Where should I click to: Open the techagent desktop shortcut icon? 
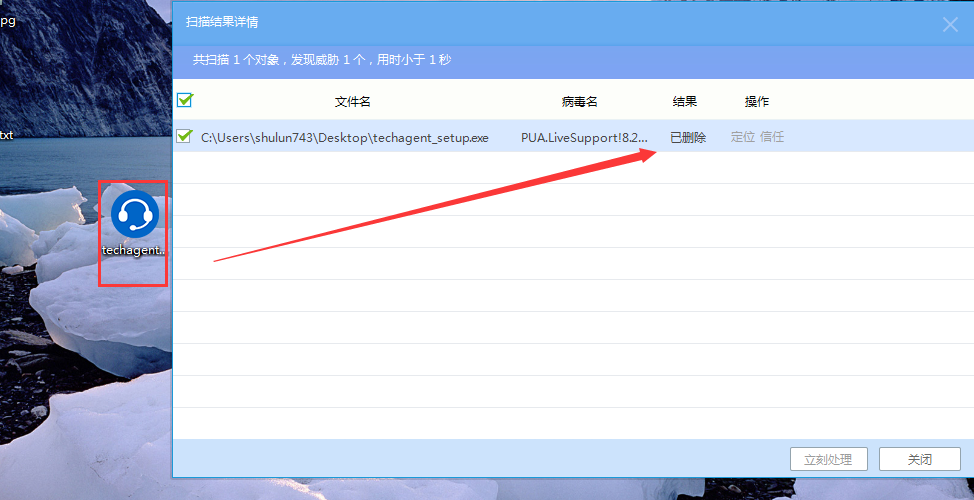tap(135, 214)
